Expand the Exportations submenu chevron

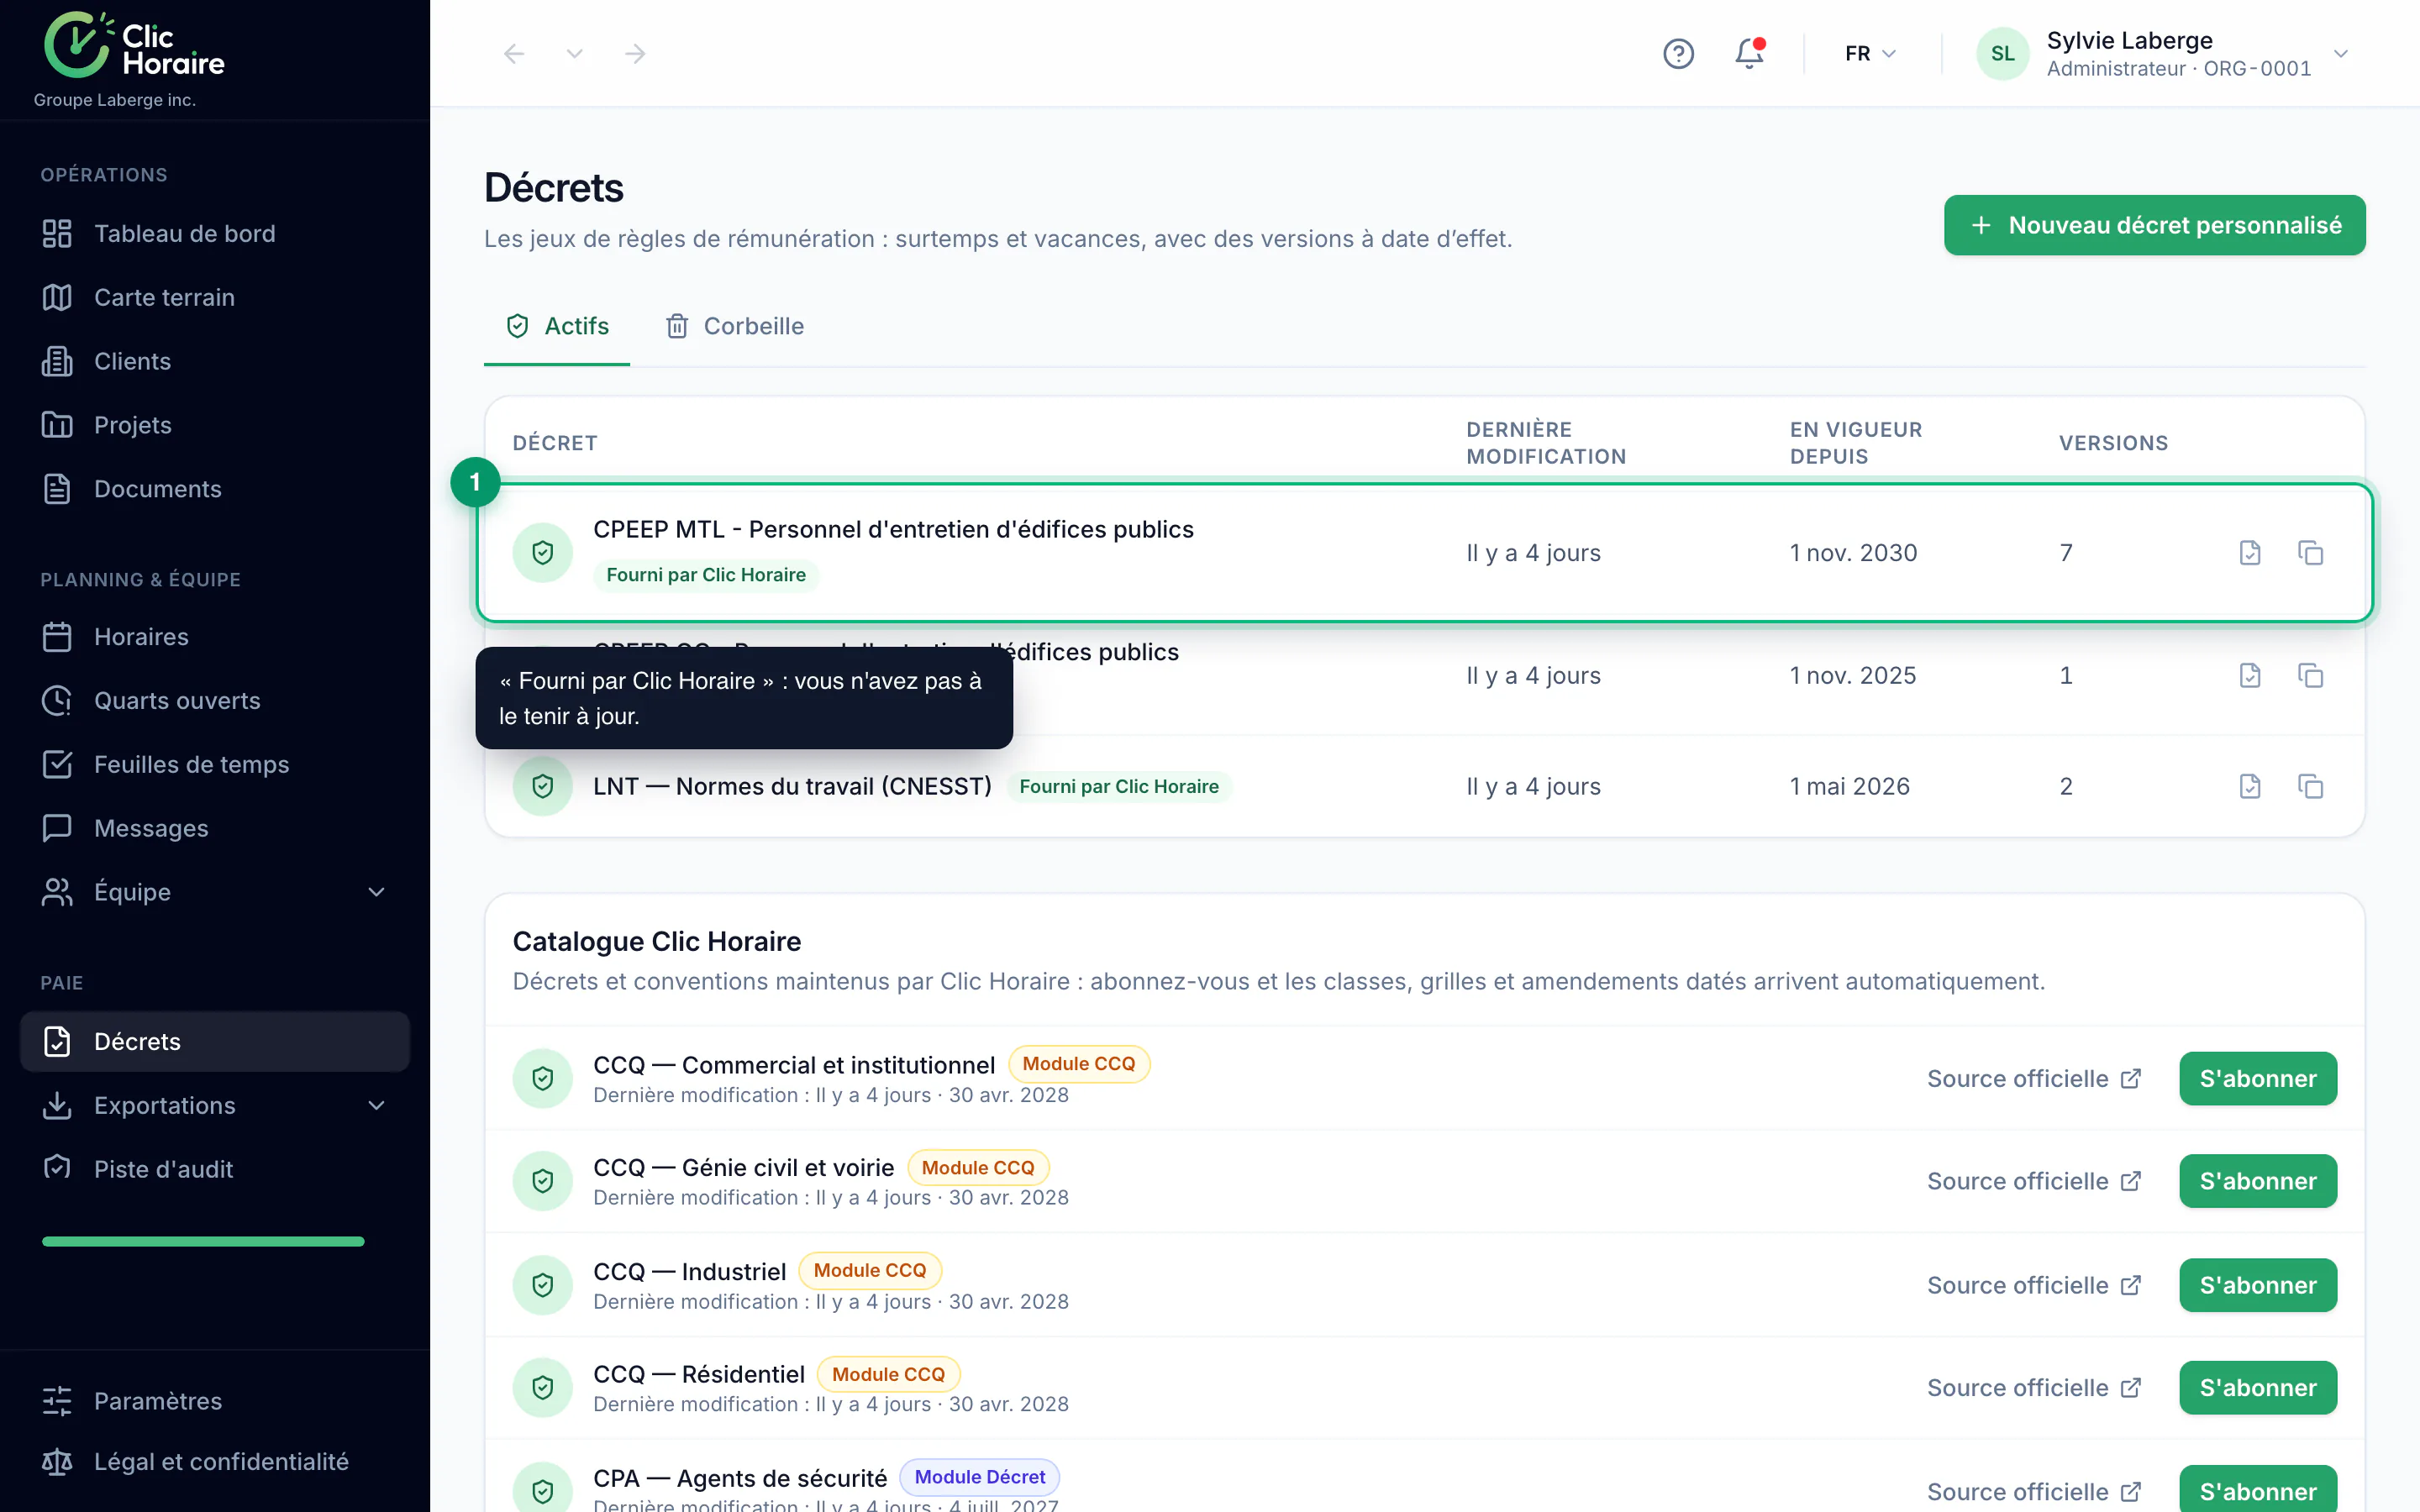point(376,1105)
